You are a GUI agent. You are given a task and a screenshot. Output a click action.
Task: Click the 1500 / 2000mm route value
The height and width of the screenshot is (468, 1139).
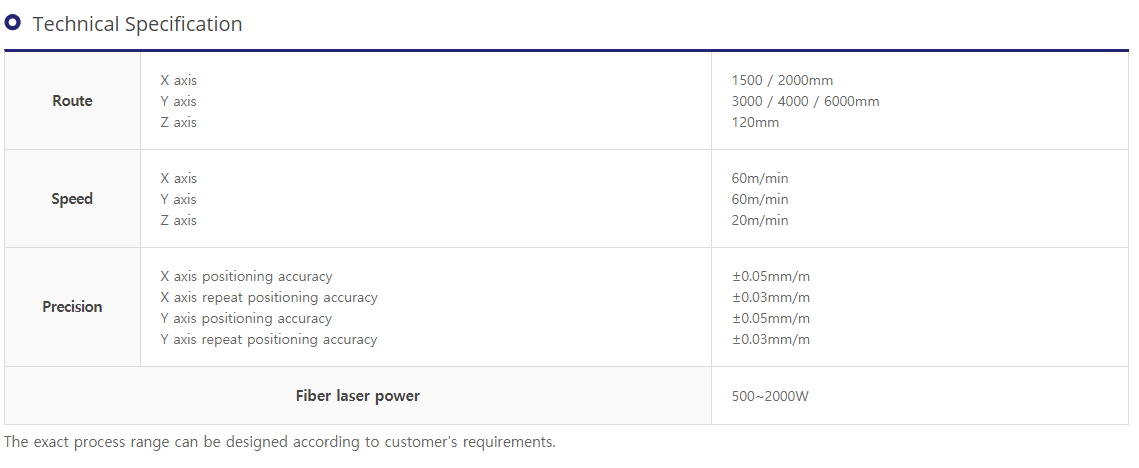tap(782, 81)
